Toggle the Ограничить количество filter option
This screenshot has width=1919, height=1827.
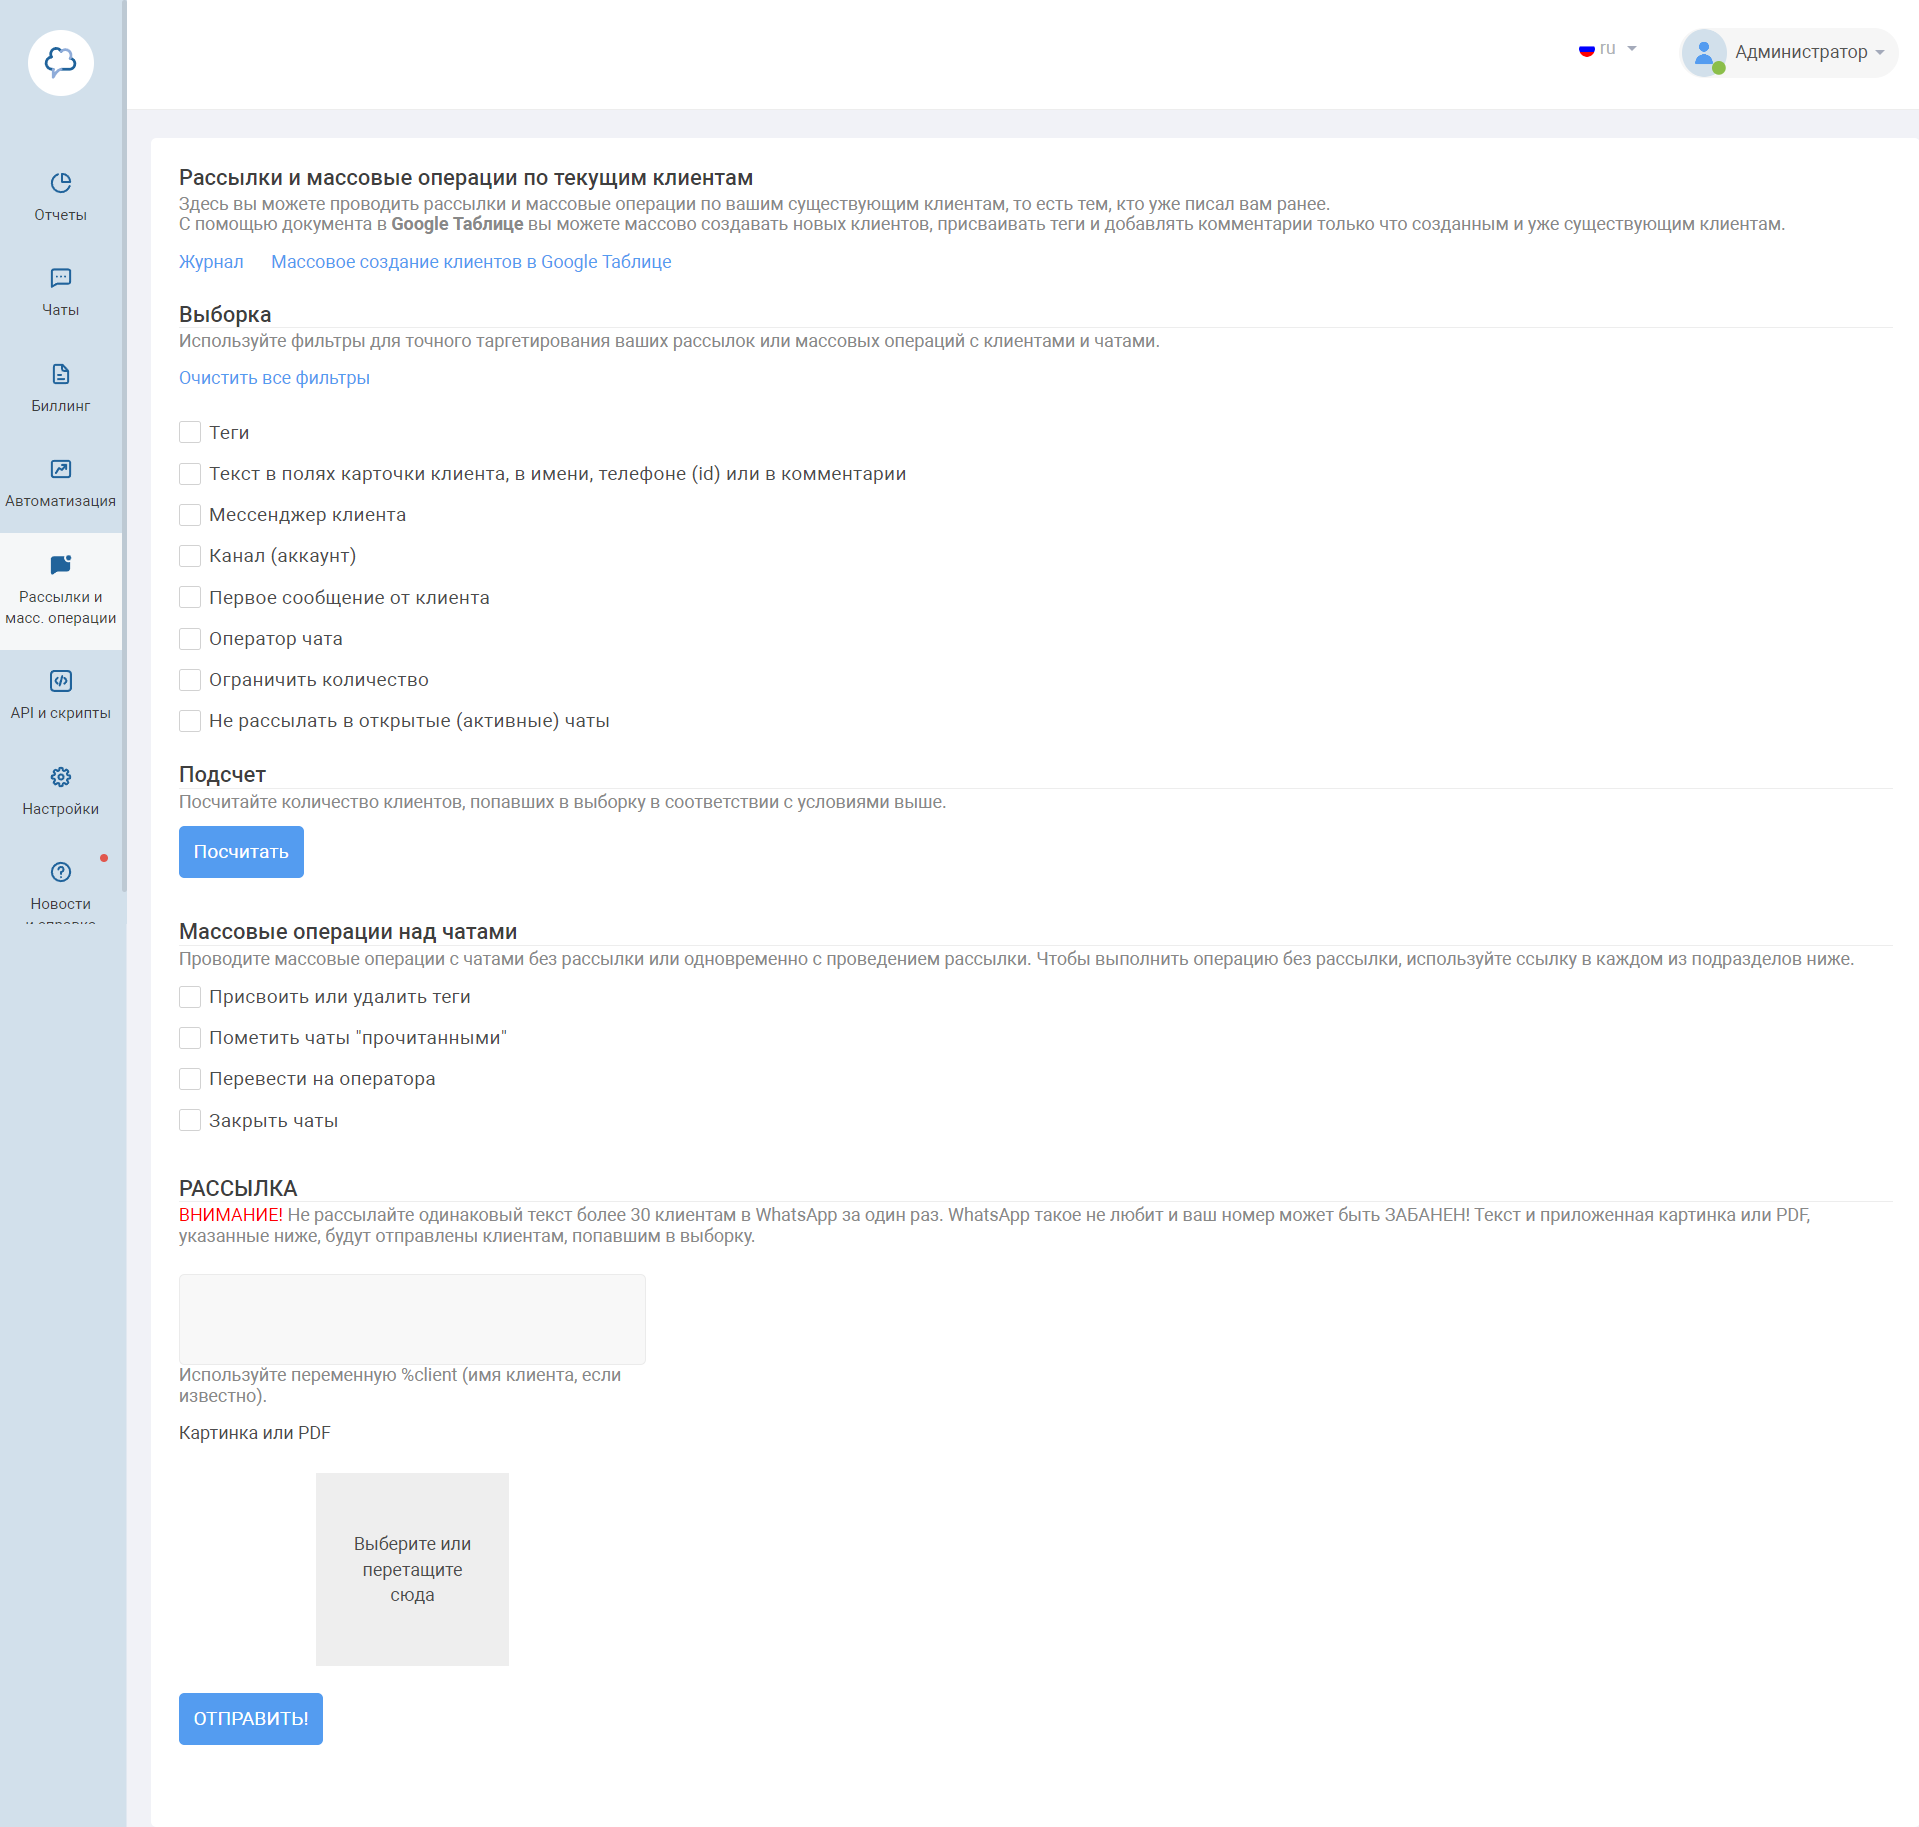(x=190, y=680)
